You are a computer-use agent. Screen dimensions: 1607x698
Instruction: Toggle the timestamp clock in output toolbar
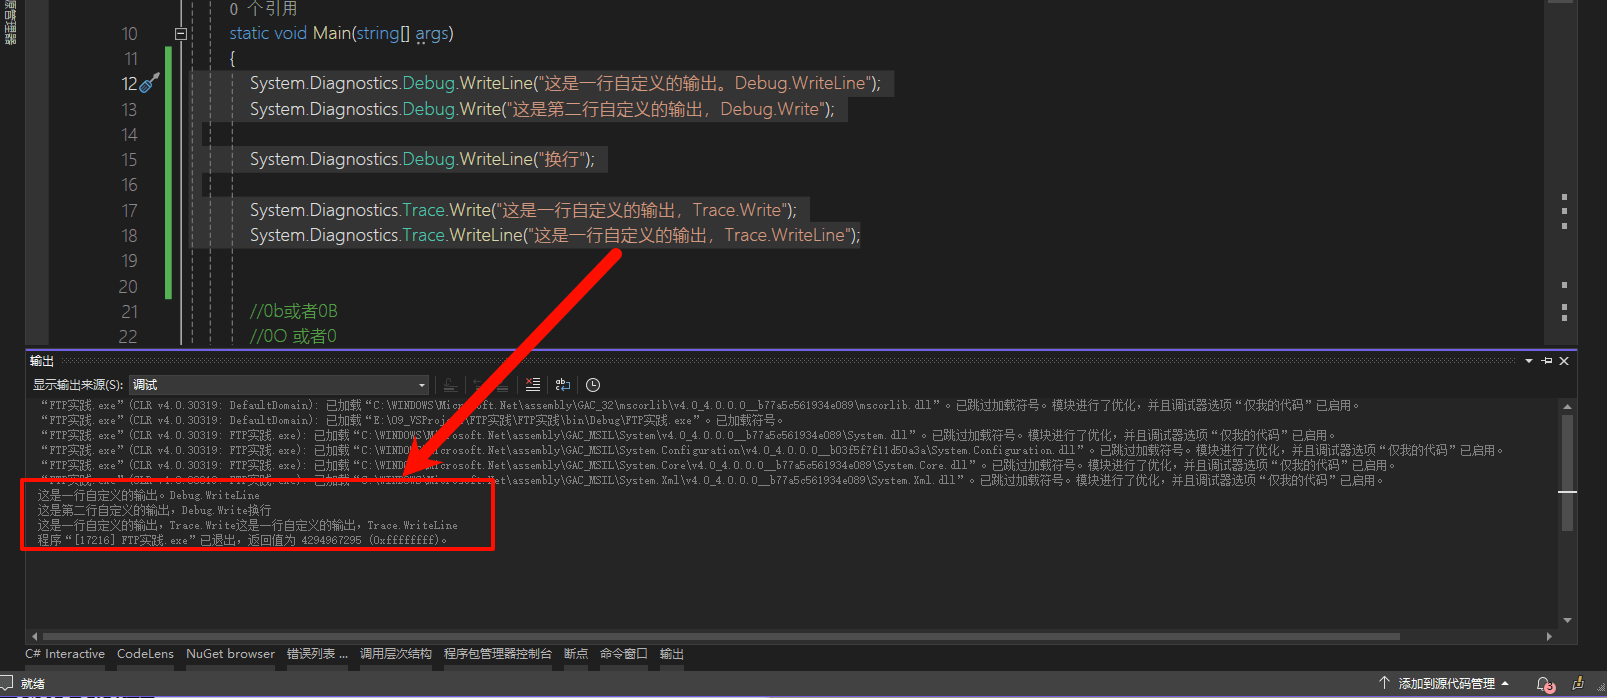click(593, 385)
